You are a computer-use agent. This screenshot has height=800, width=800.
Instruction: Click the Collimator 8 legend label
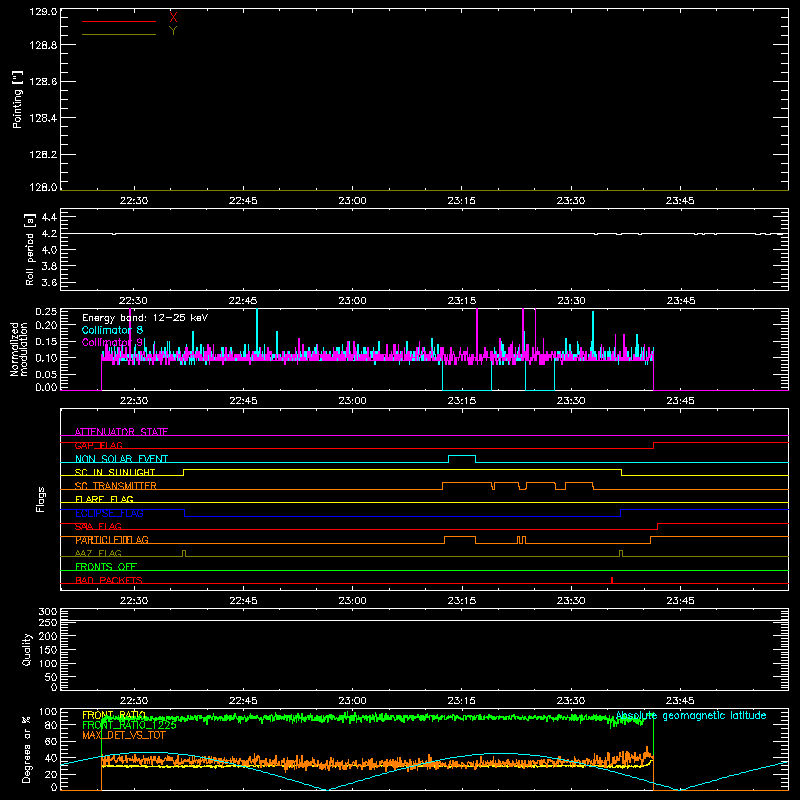112,330
